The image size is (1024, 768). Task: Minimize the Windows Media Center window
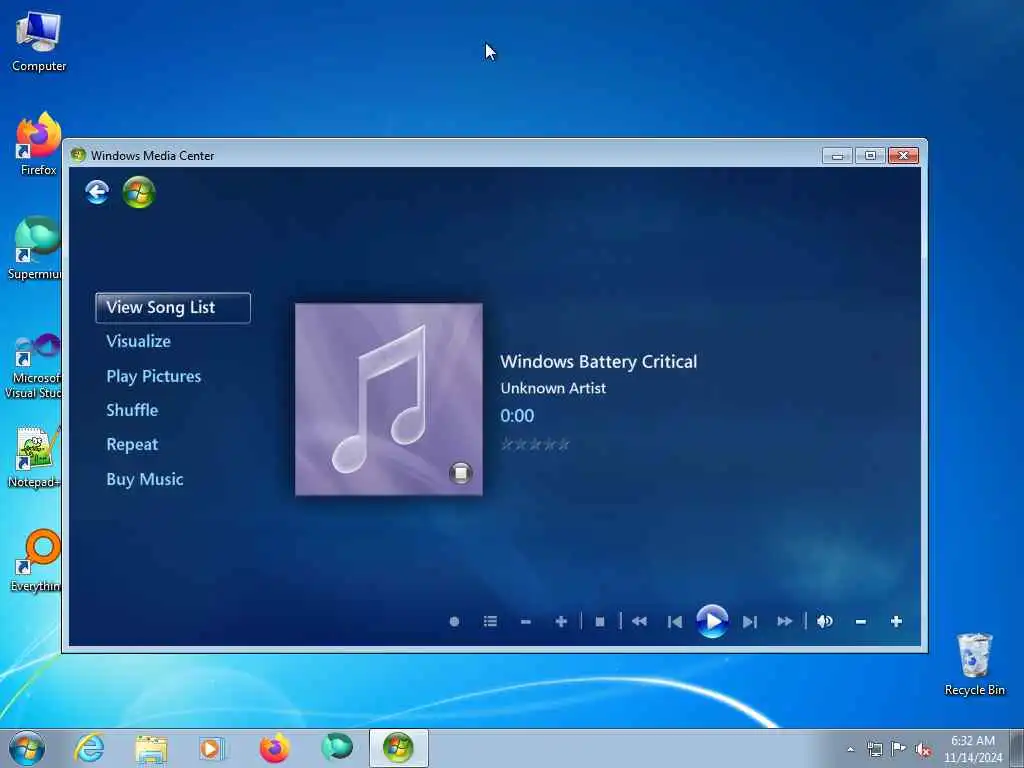[837, 155]
